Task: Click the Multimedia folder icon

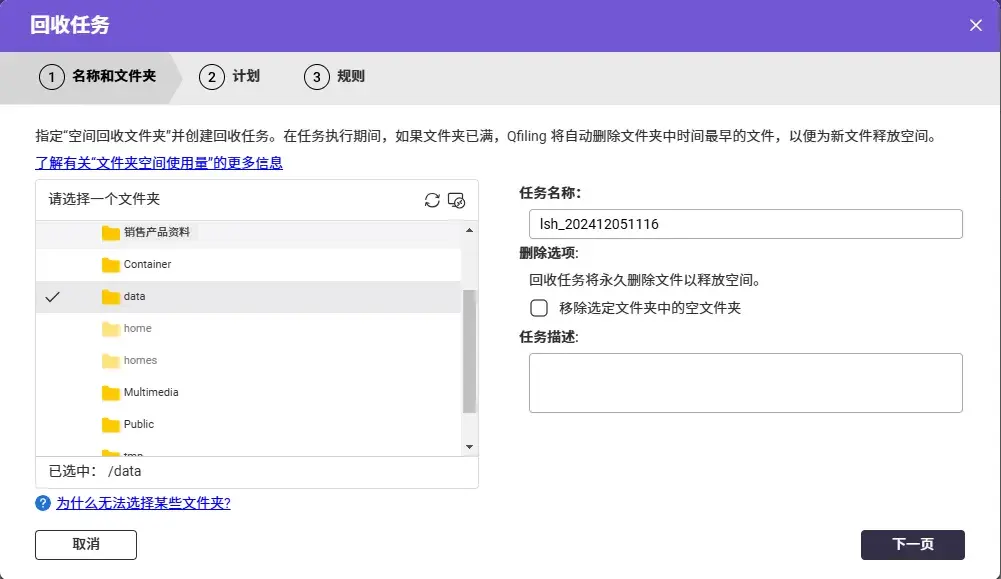Action: point(113,392)
